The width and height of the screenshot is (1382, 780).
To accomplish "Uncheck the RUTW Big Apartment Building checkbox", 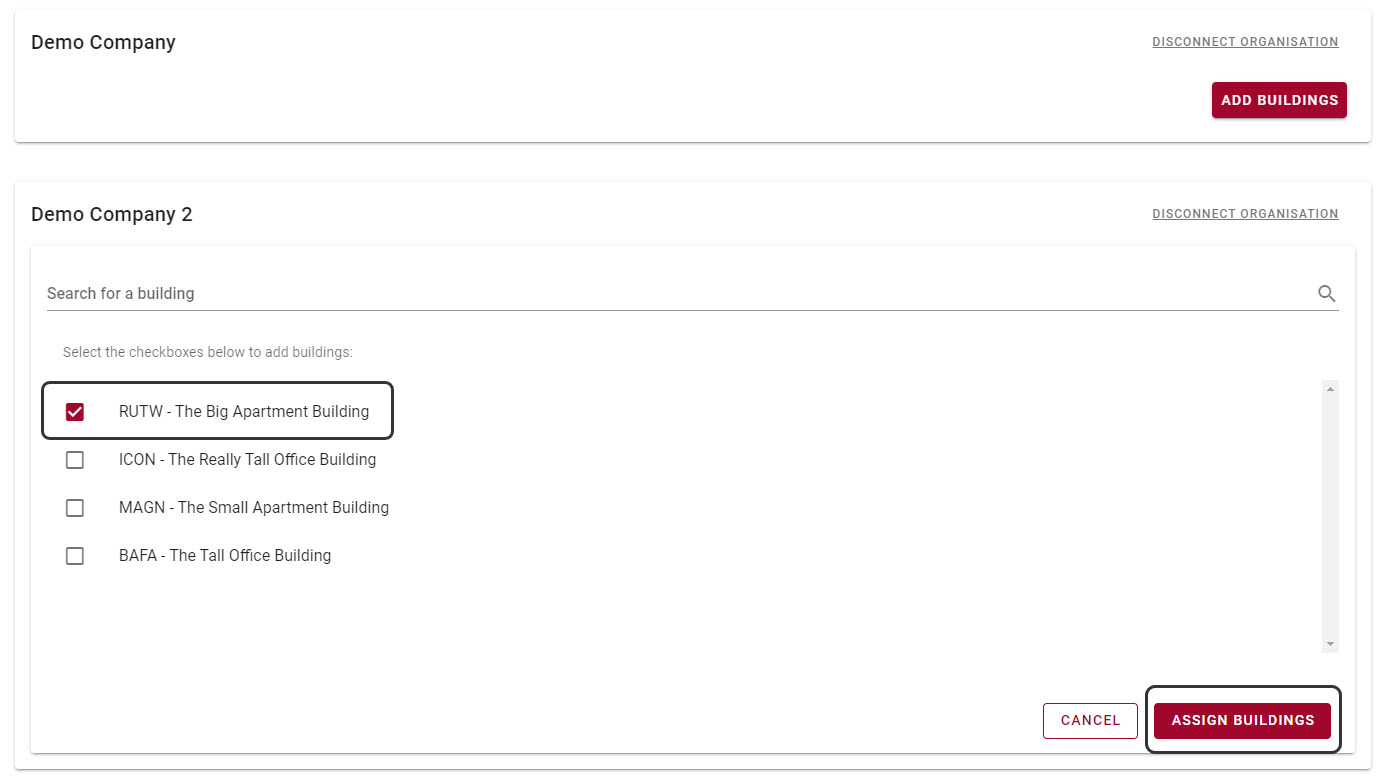I will tap(75, 412).
